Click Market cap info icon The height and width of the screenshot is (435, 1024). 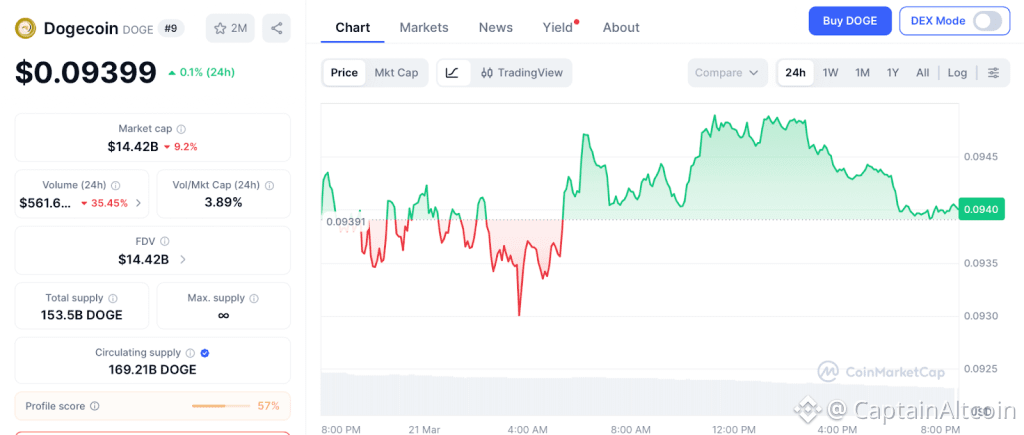[181, 129]
